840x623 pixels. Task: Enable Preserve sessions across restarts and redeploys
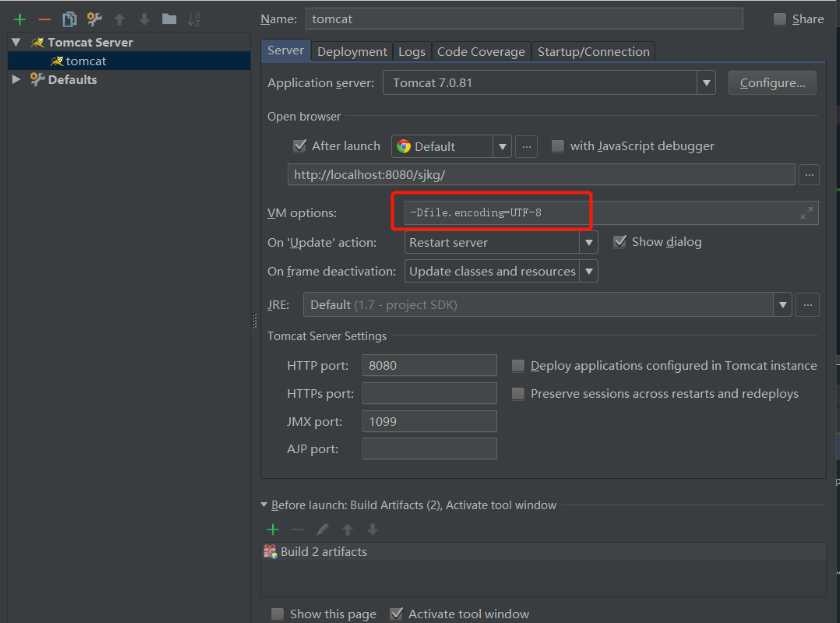point(518,394)
